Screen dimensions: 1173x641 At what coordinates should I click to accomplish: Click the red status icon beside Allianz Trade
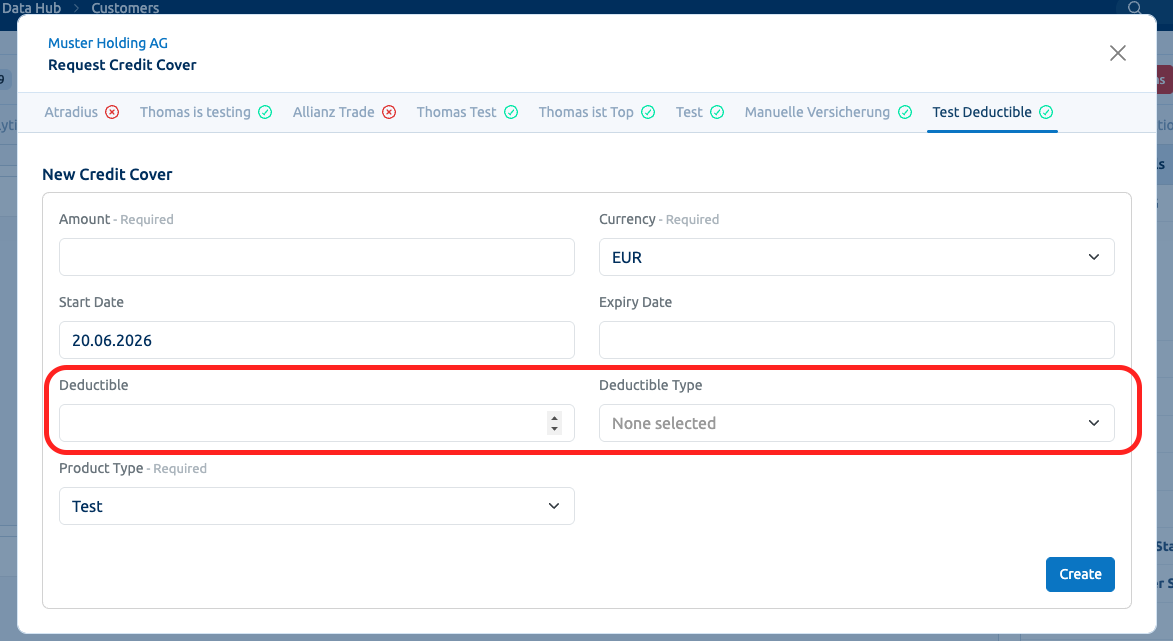click(x=389, y=112)
